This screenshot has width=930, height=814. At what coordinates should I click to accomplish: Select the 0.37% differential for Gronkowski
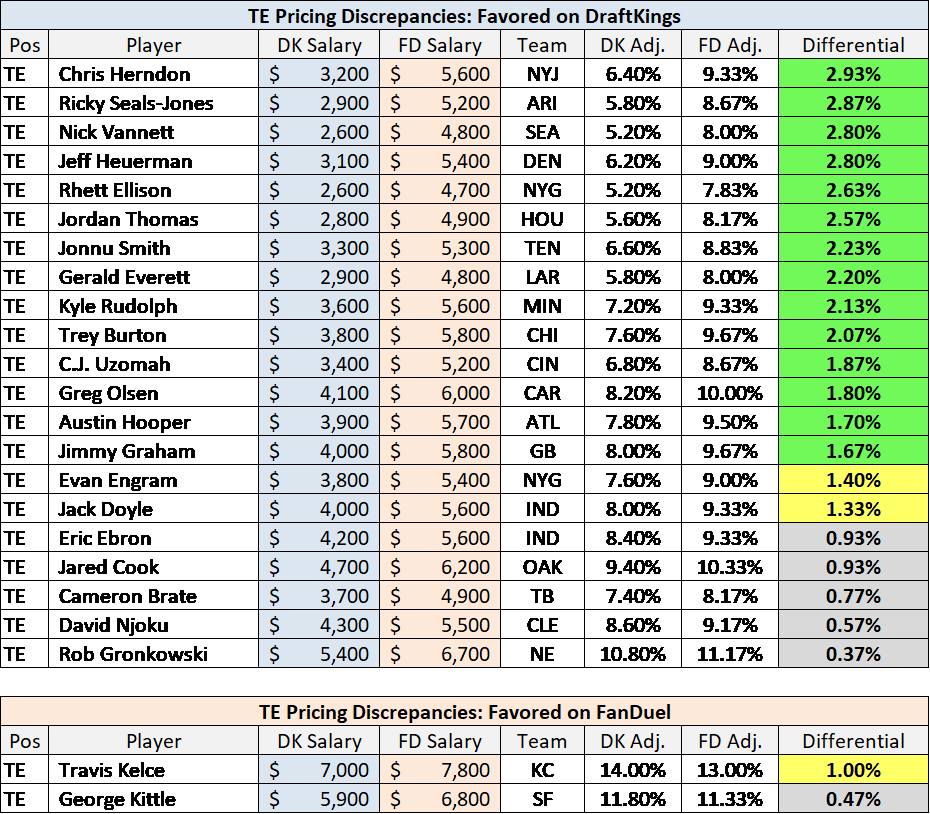853,654
